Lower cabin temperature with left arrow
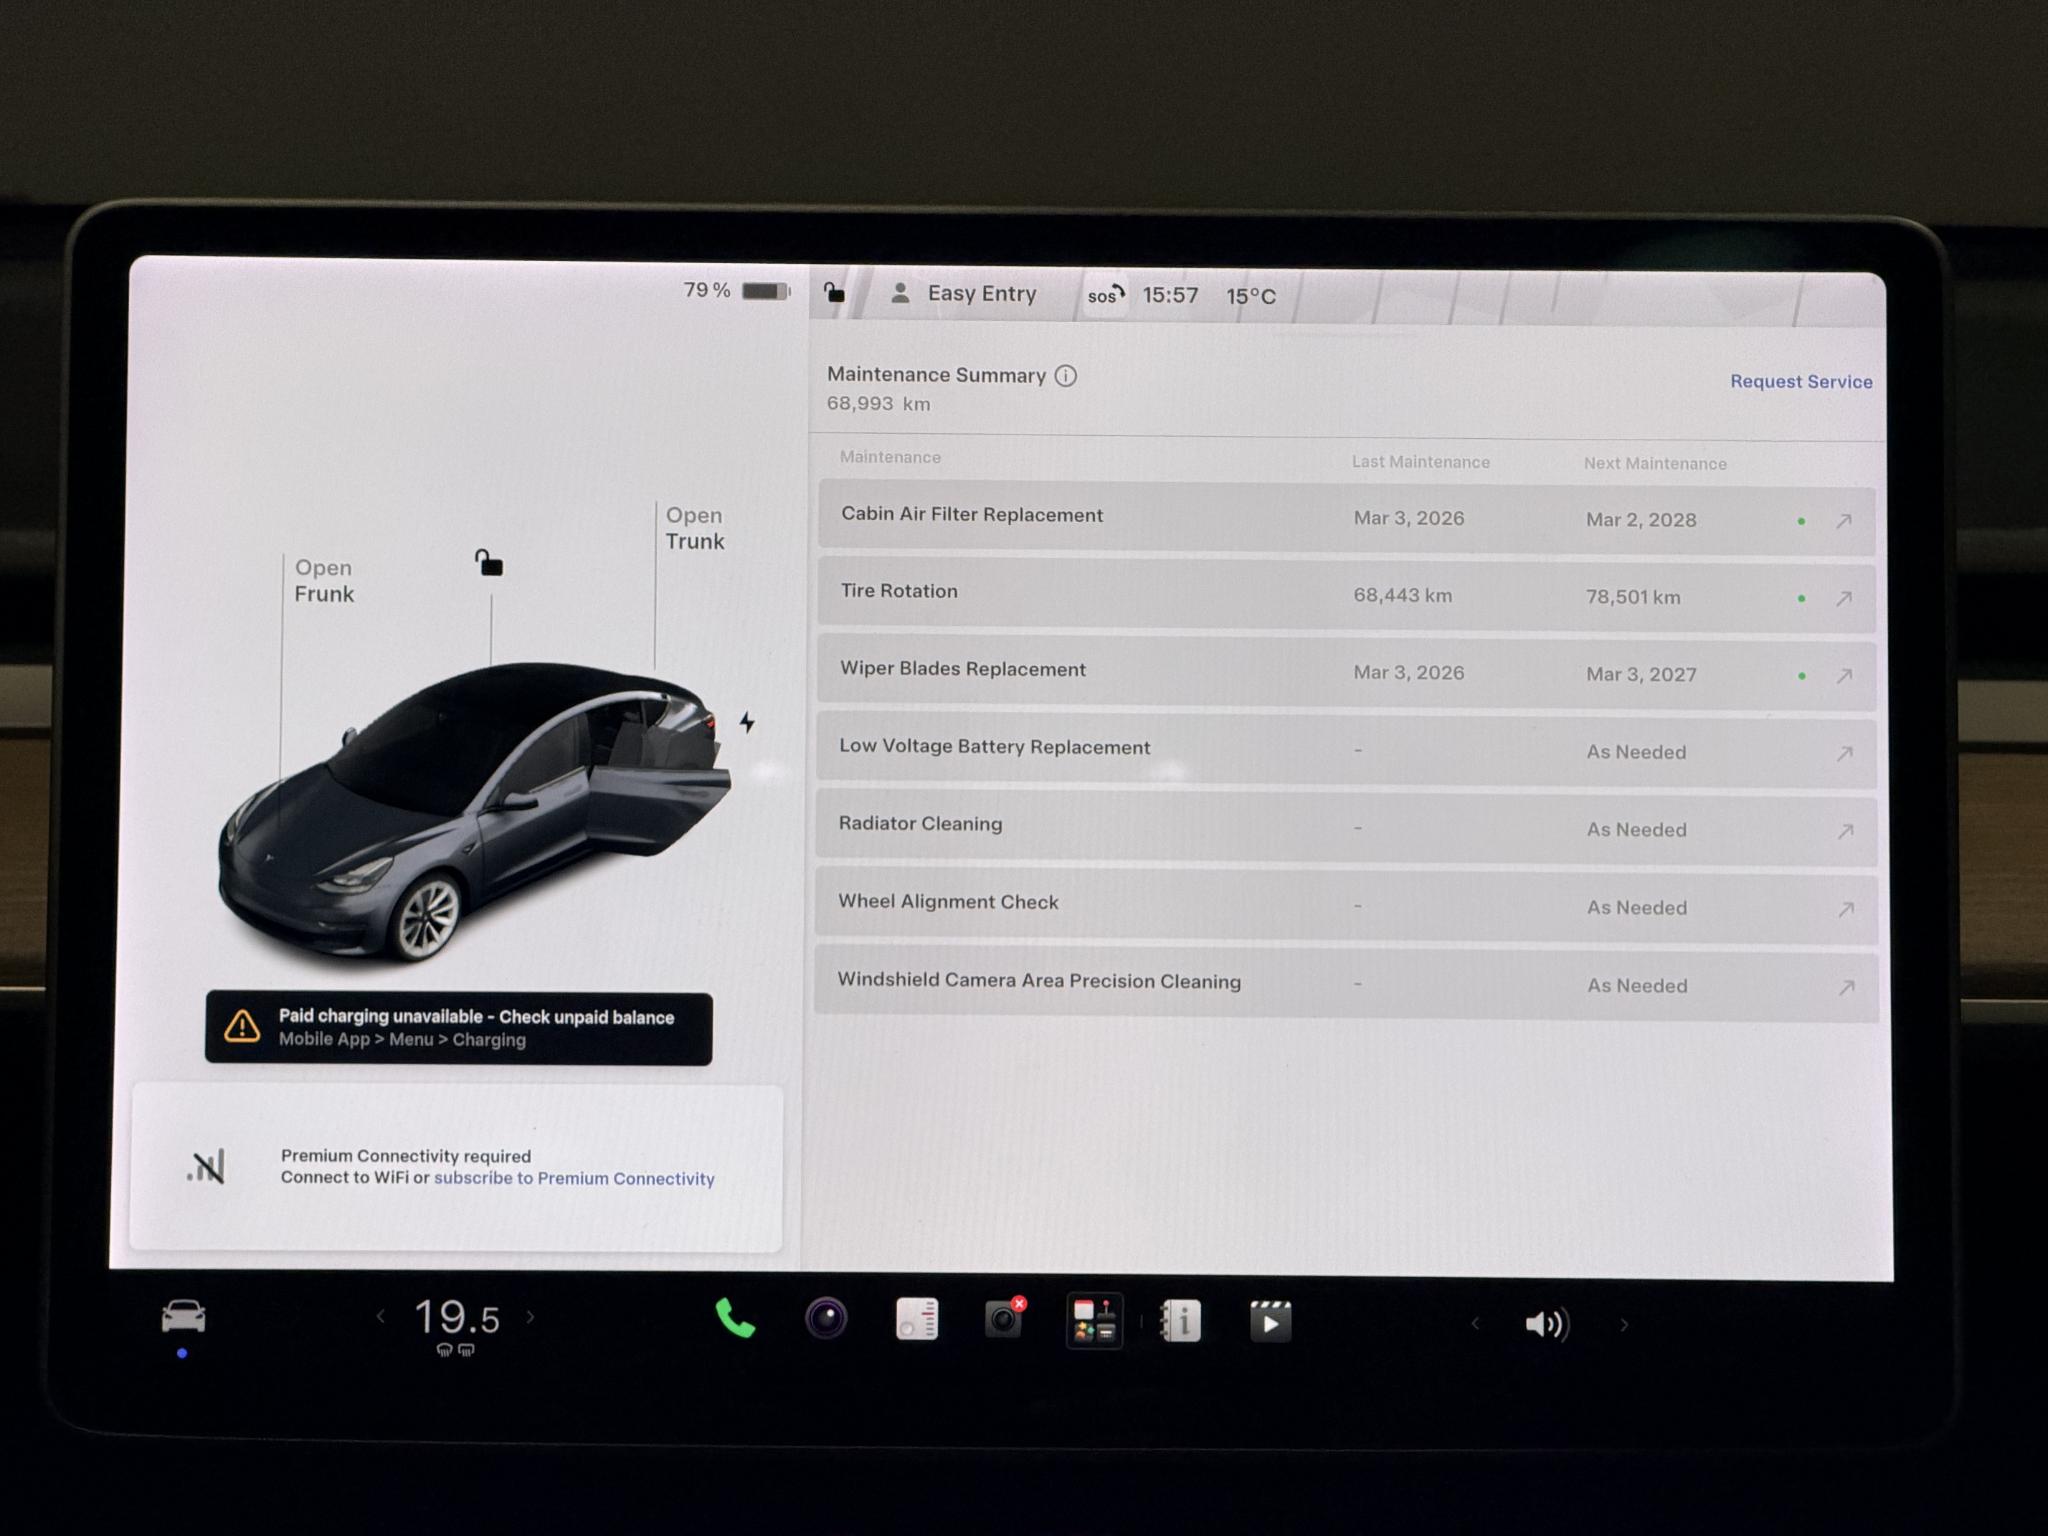This screenshot has width=2048, height=1536. 381,1316
